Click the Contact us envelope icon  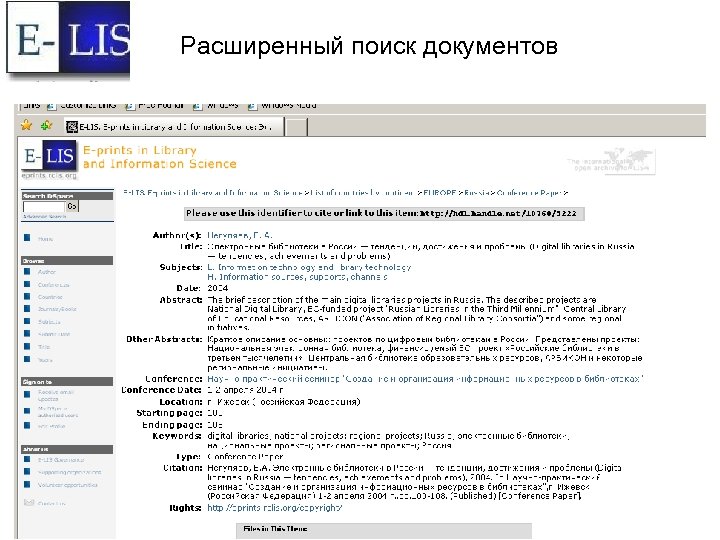28,502
